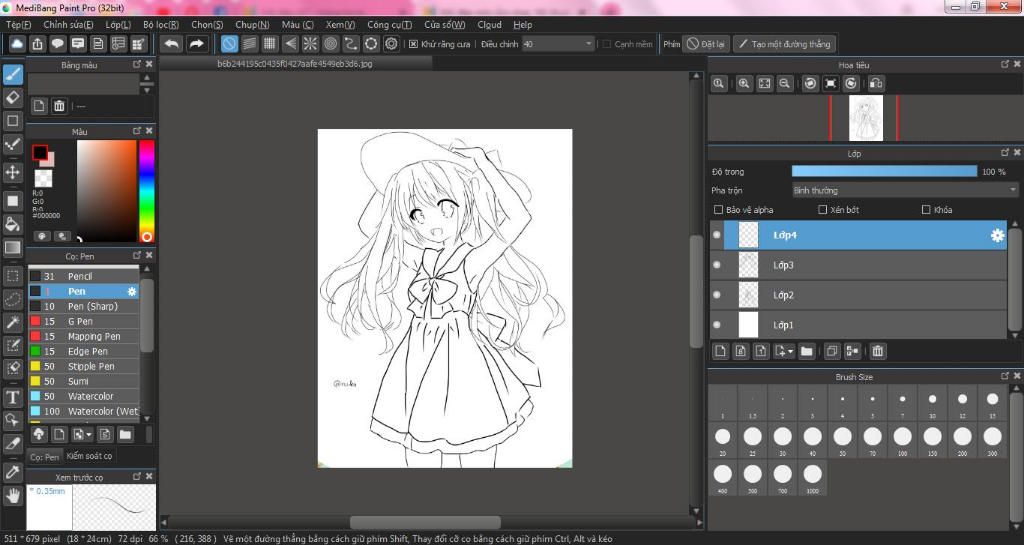Click the Undo arrow in toolbar
1024x545 pixels.
point(172,44)
